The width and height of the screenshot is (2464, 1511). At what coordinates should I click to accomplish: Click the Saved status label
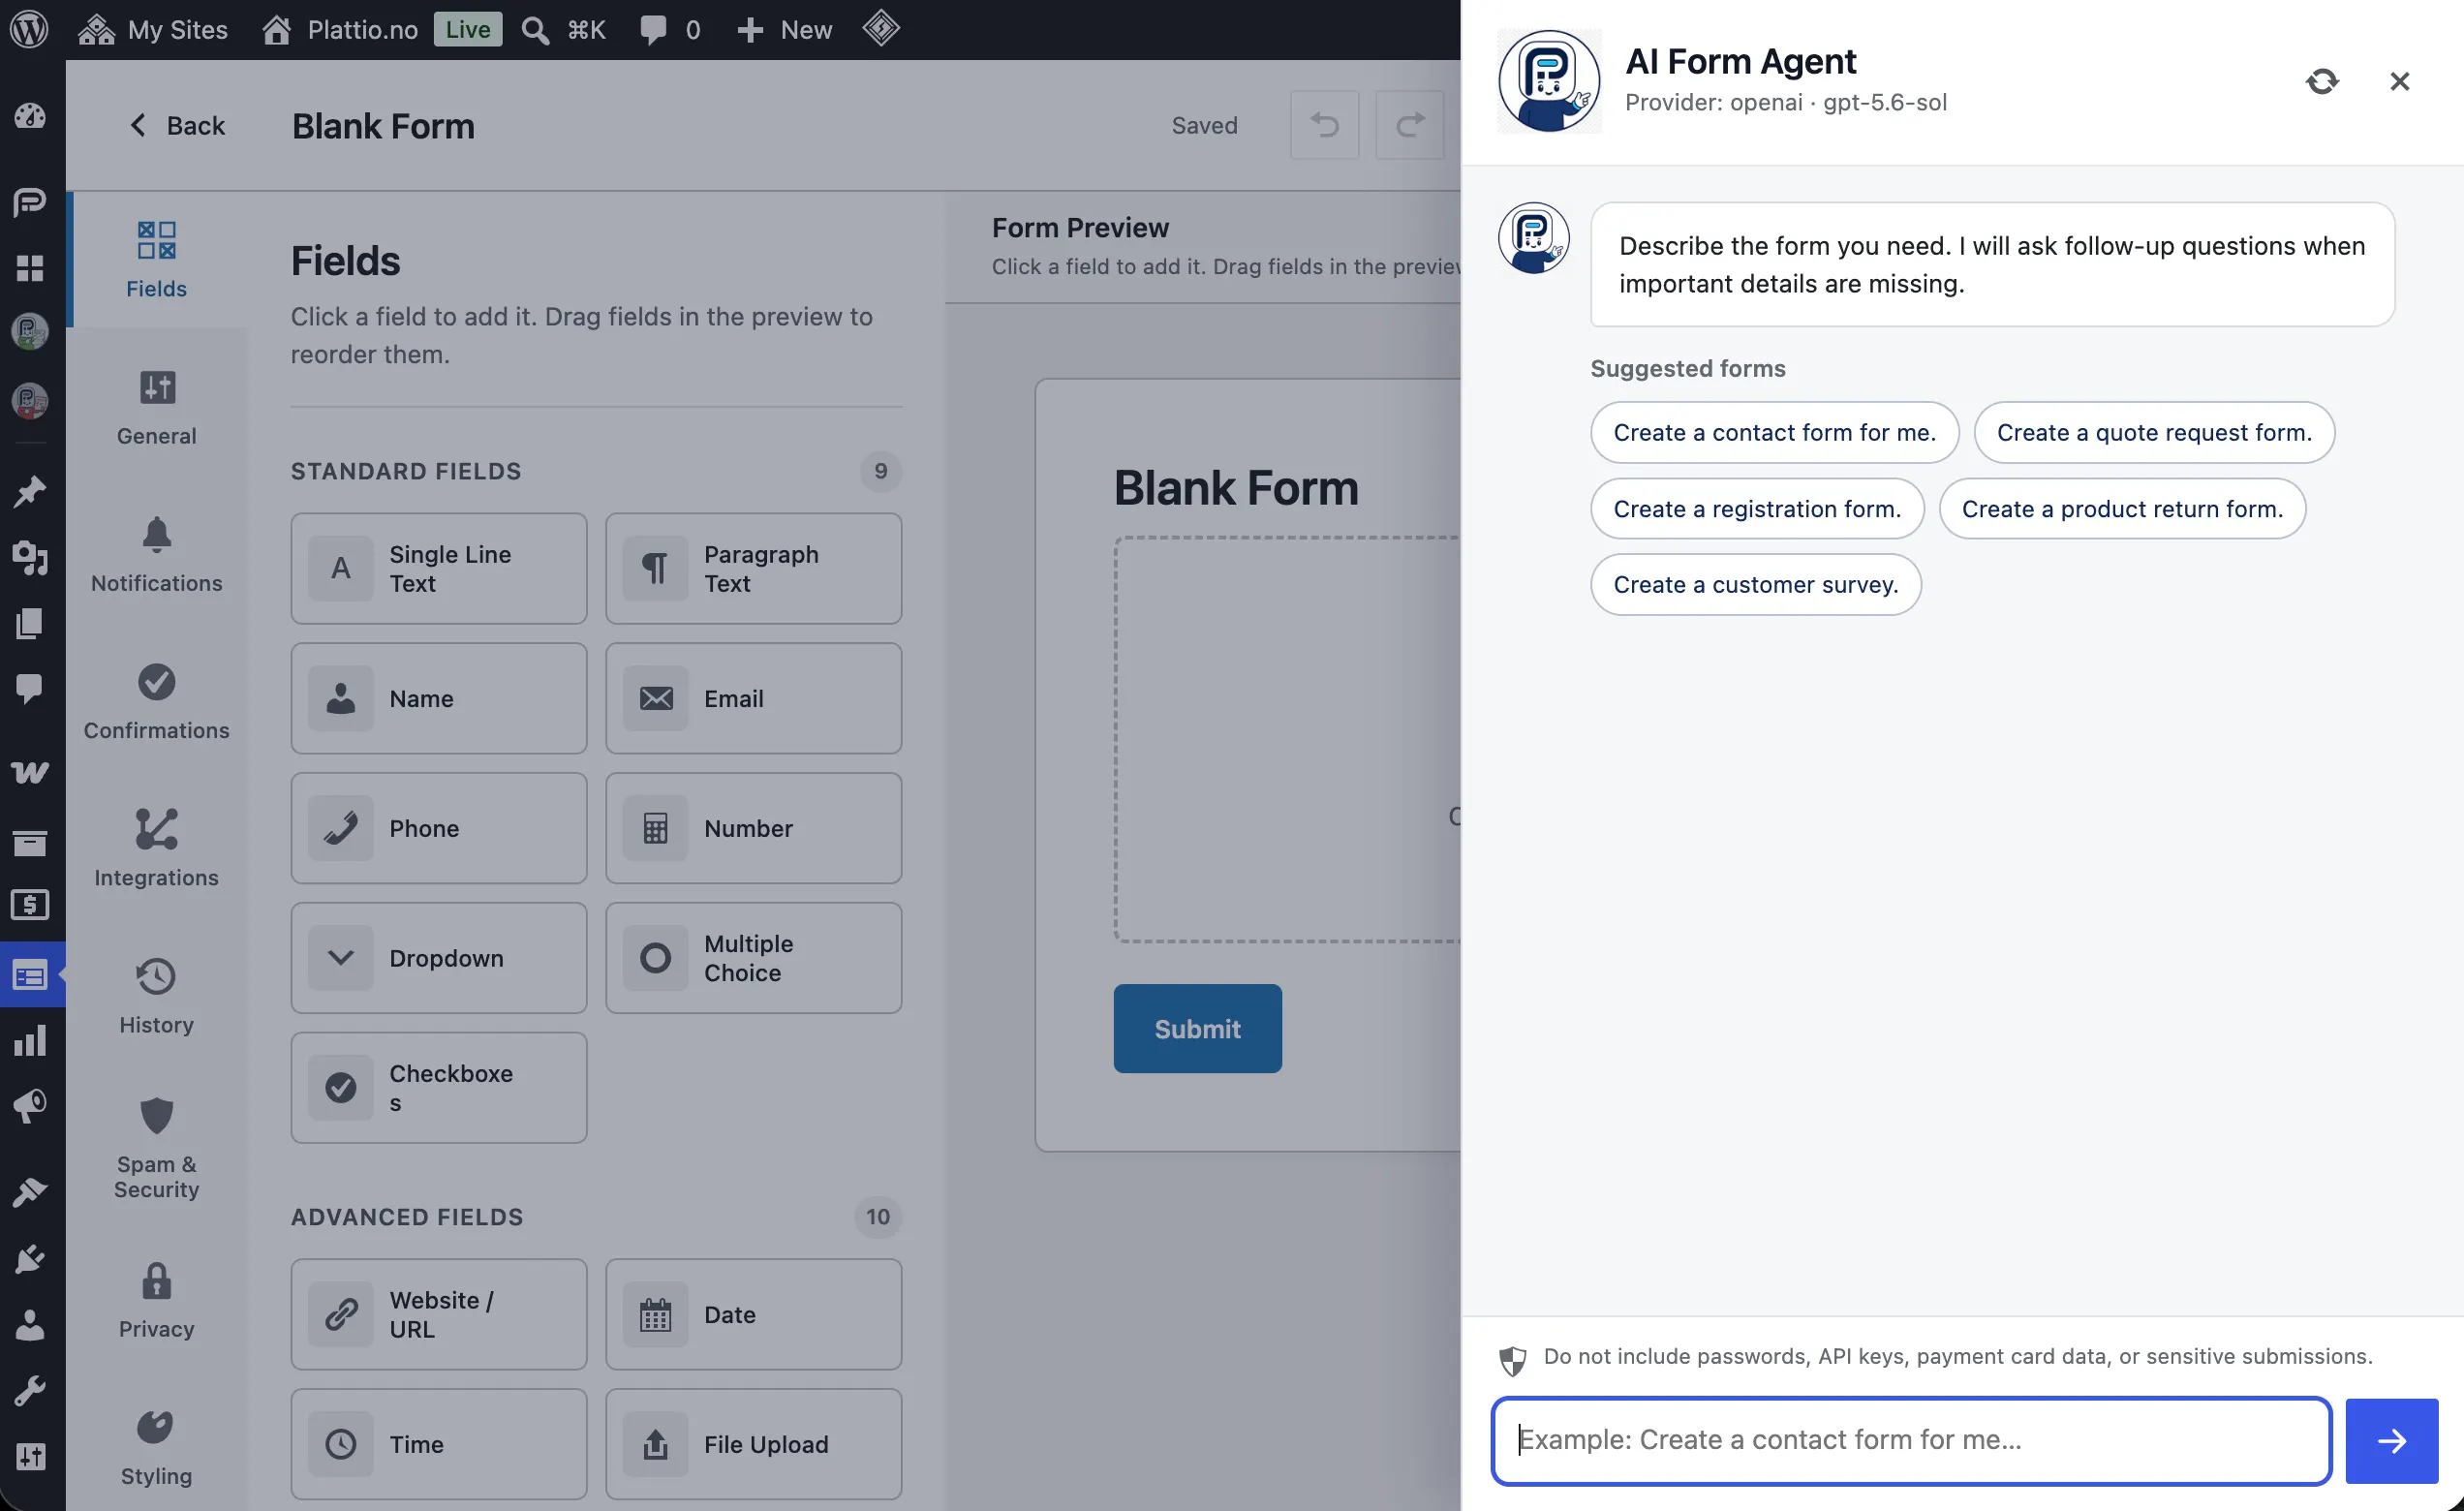click(x=1204, y=125)
